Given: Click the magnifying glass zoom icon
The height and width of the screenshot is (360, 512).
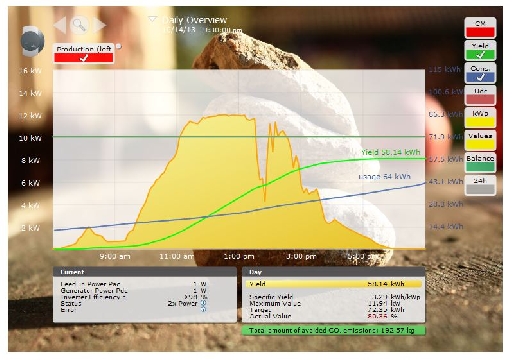Looking at the screenshot, I should click(x=79, y=25).
